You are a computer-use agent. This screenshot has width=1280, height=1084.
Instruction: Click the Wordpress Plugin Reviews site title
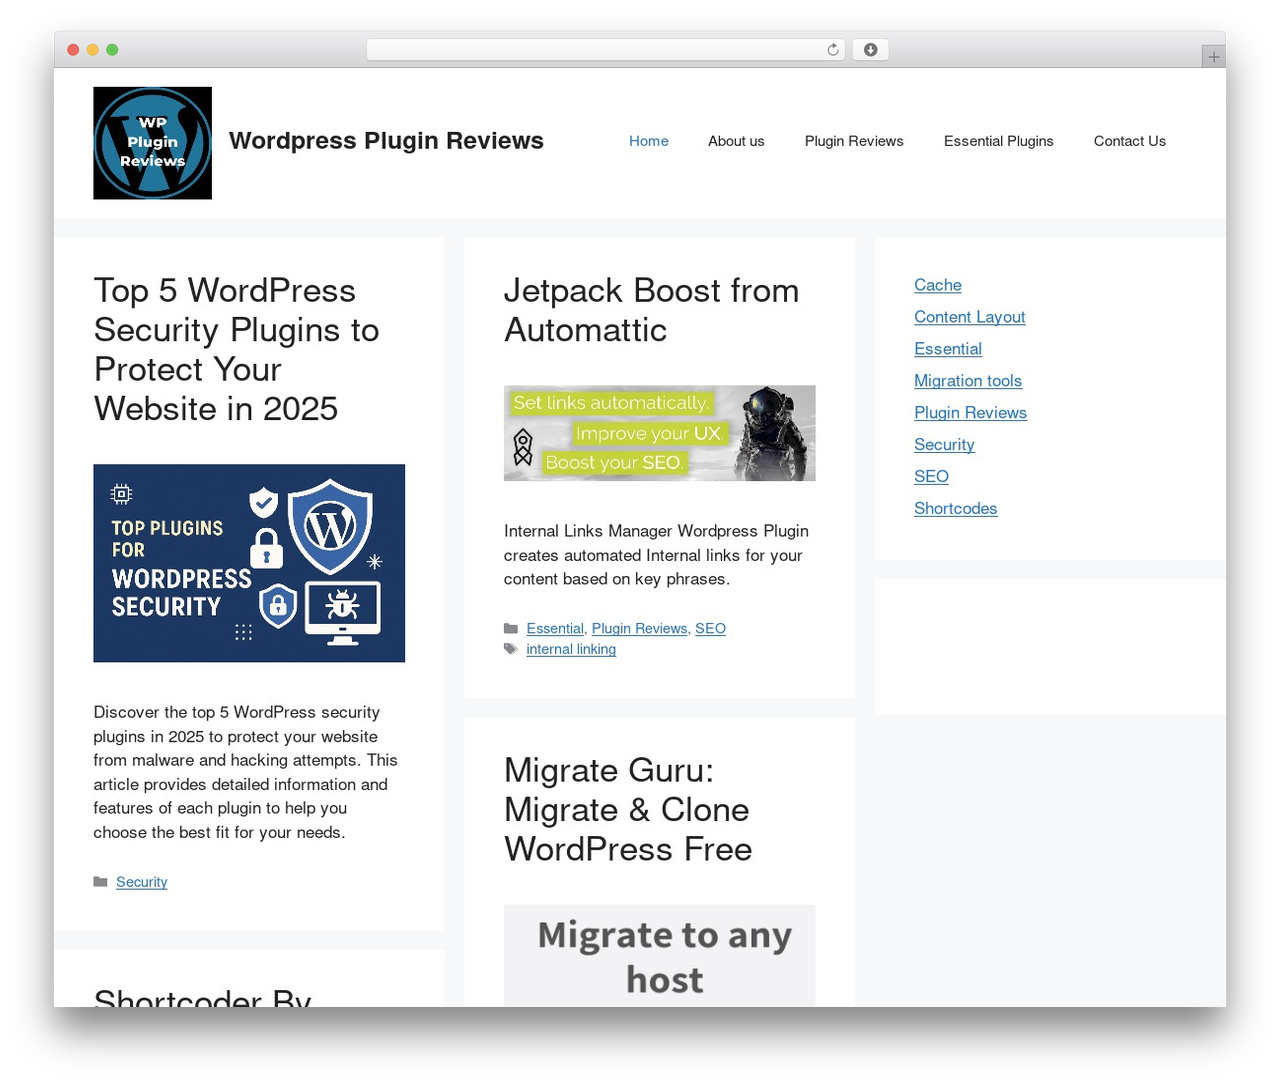click(386, 141)
